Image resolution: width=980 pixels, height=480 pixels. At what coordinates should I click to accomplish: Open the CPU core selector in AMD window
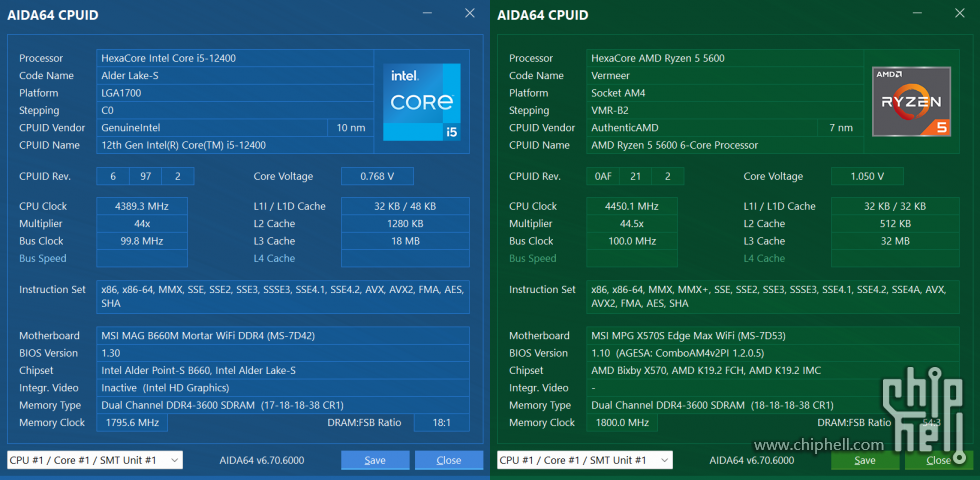pos(585,460)
